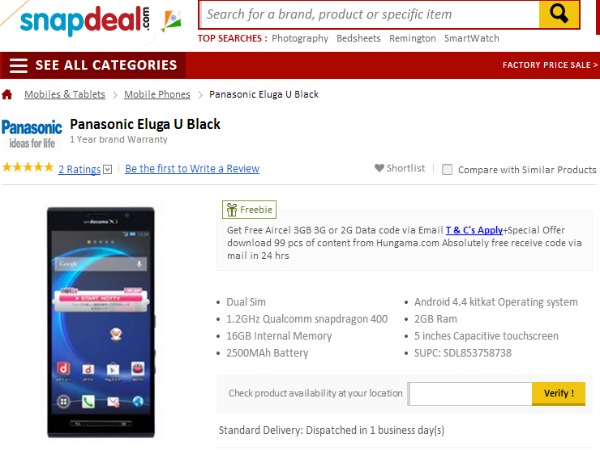600x450 pixels.
Task: Open the hamburger menu icon
Action: pyautogui.click(x=18, y=65)
